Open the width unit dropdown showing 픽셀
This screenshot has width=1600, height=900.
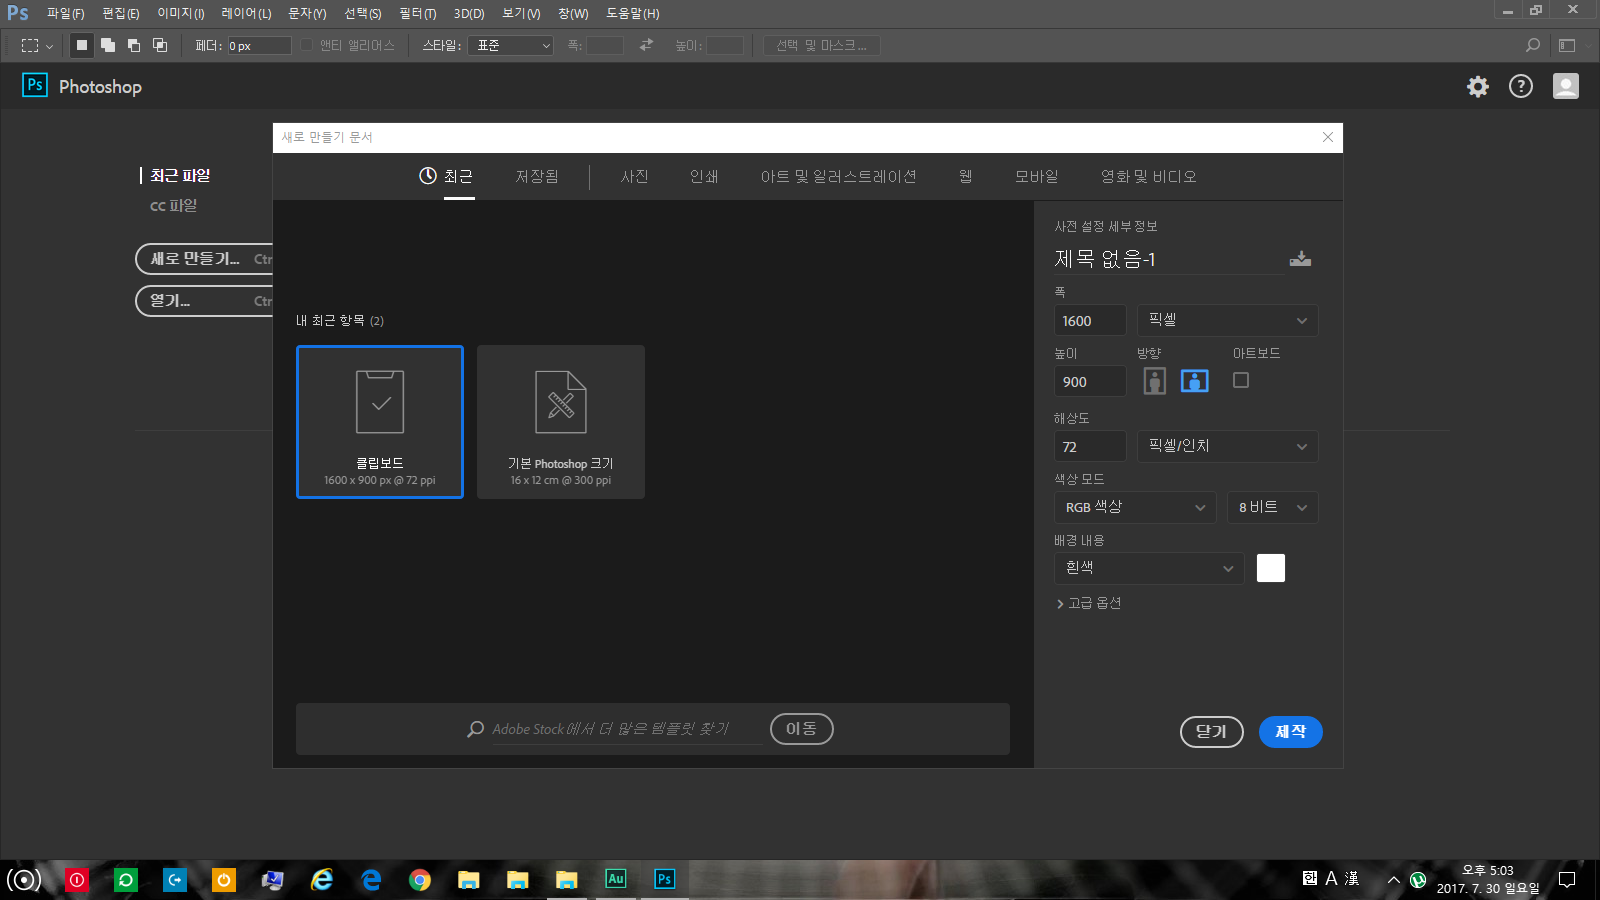[1227, 320]
